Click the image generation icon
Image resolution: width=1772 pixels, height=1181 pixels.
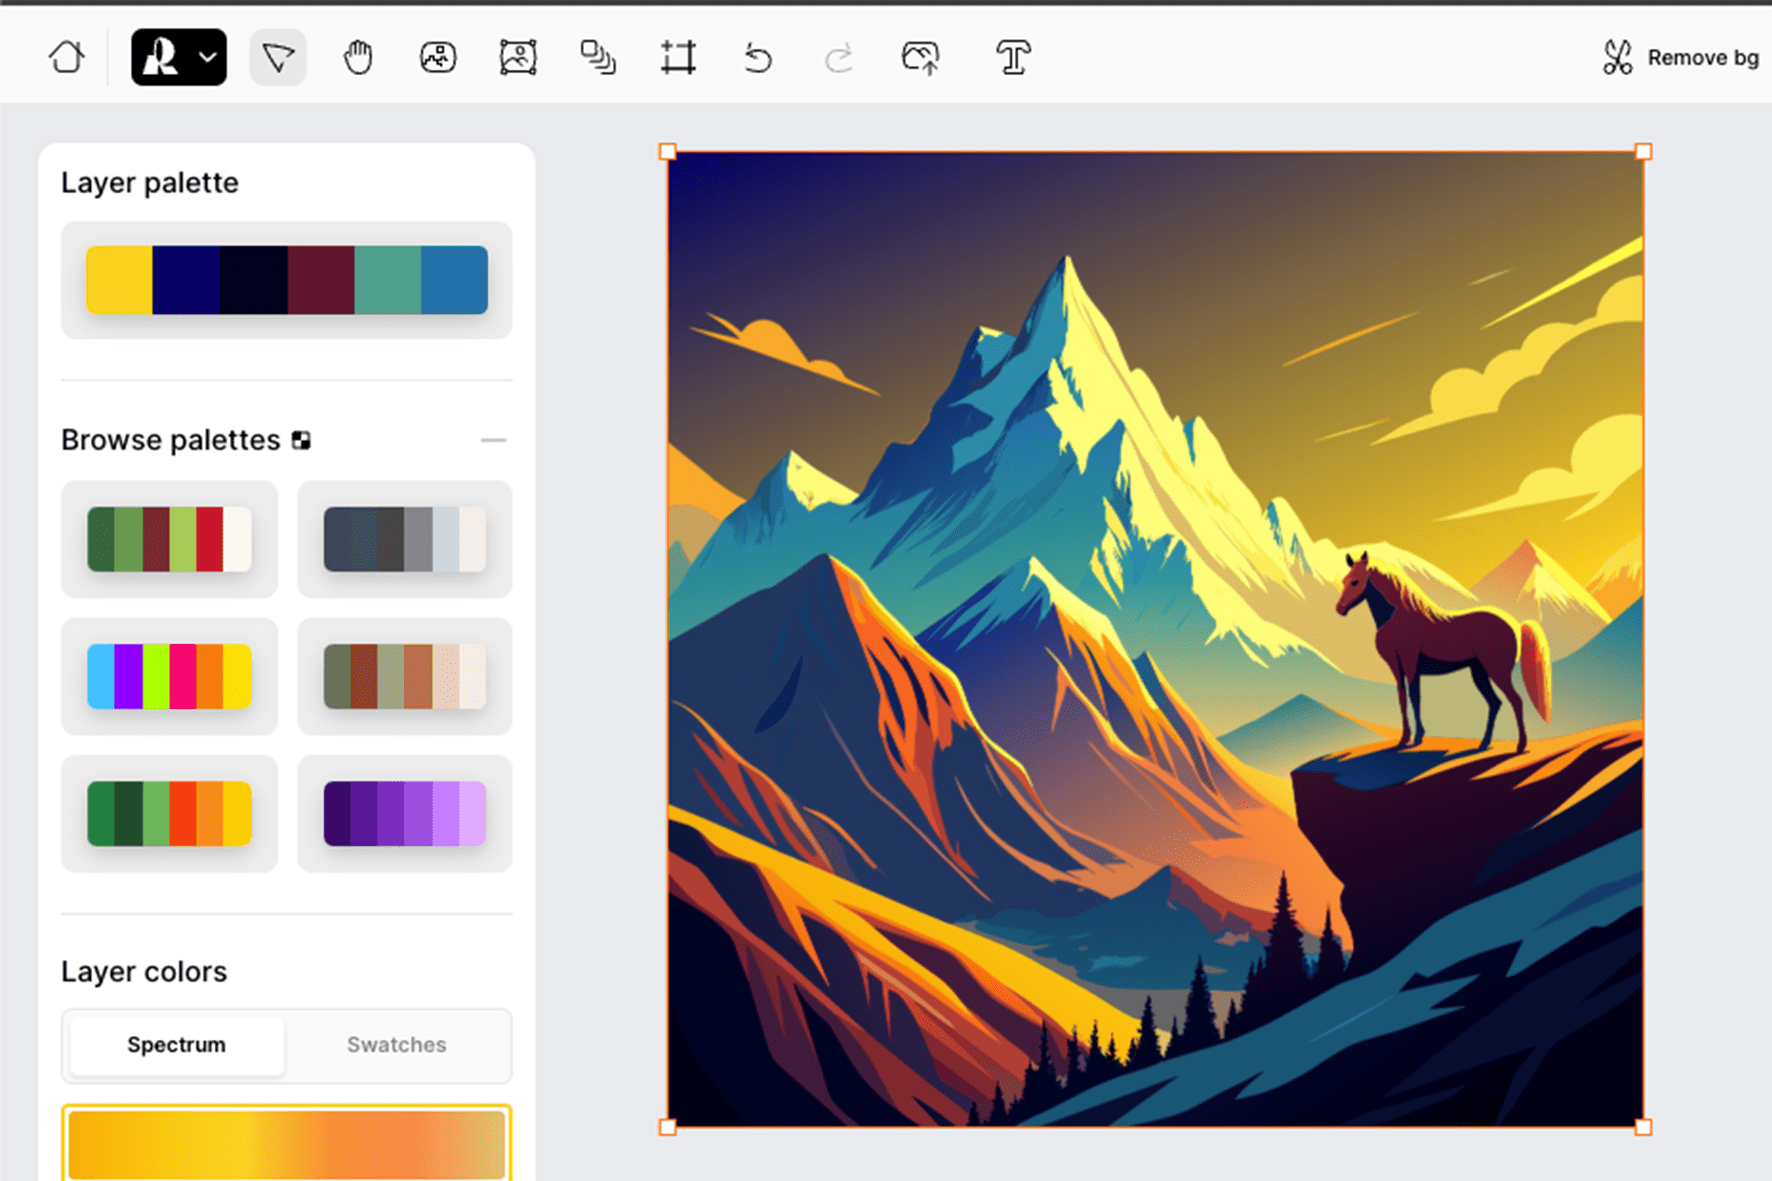[437, 57]
